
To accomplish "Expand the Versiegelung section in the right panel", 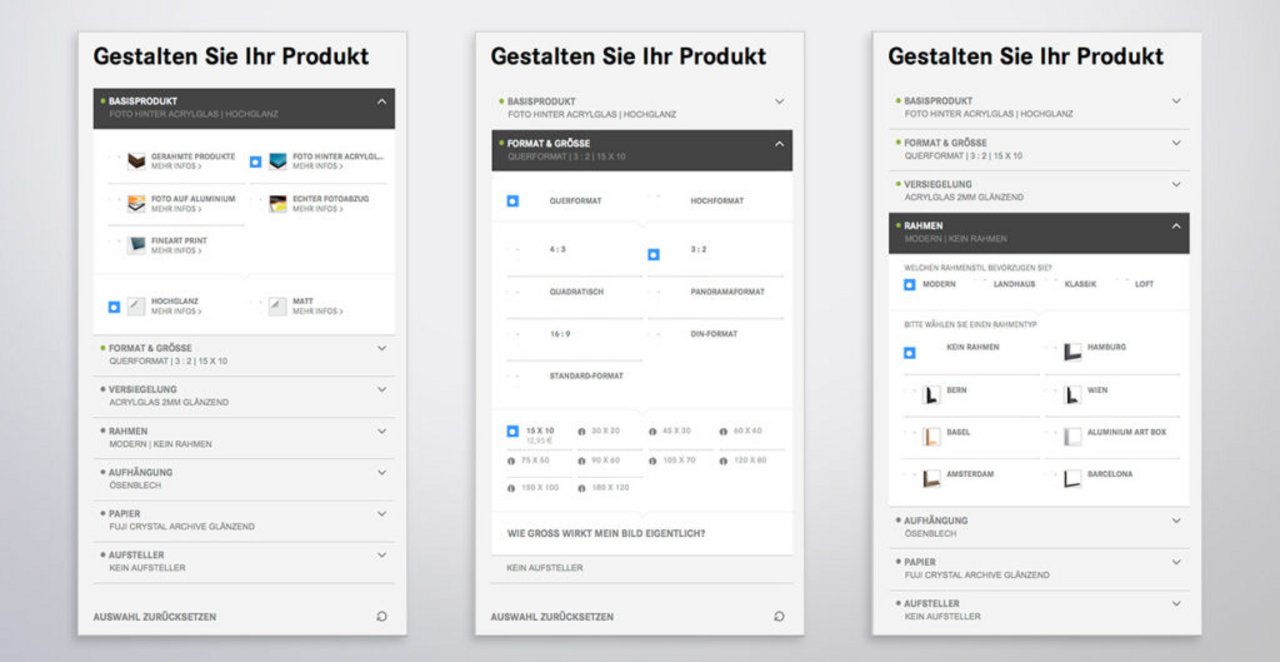I will (x=1176, y=184).
